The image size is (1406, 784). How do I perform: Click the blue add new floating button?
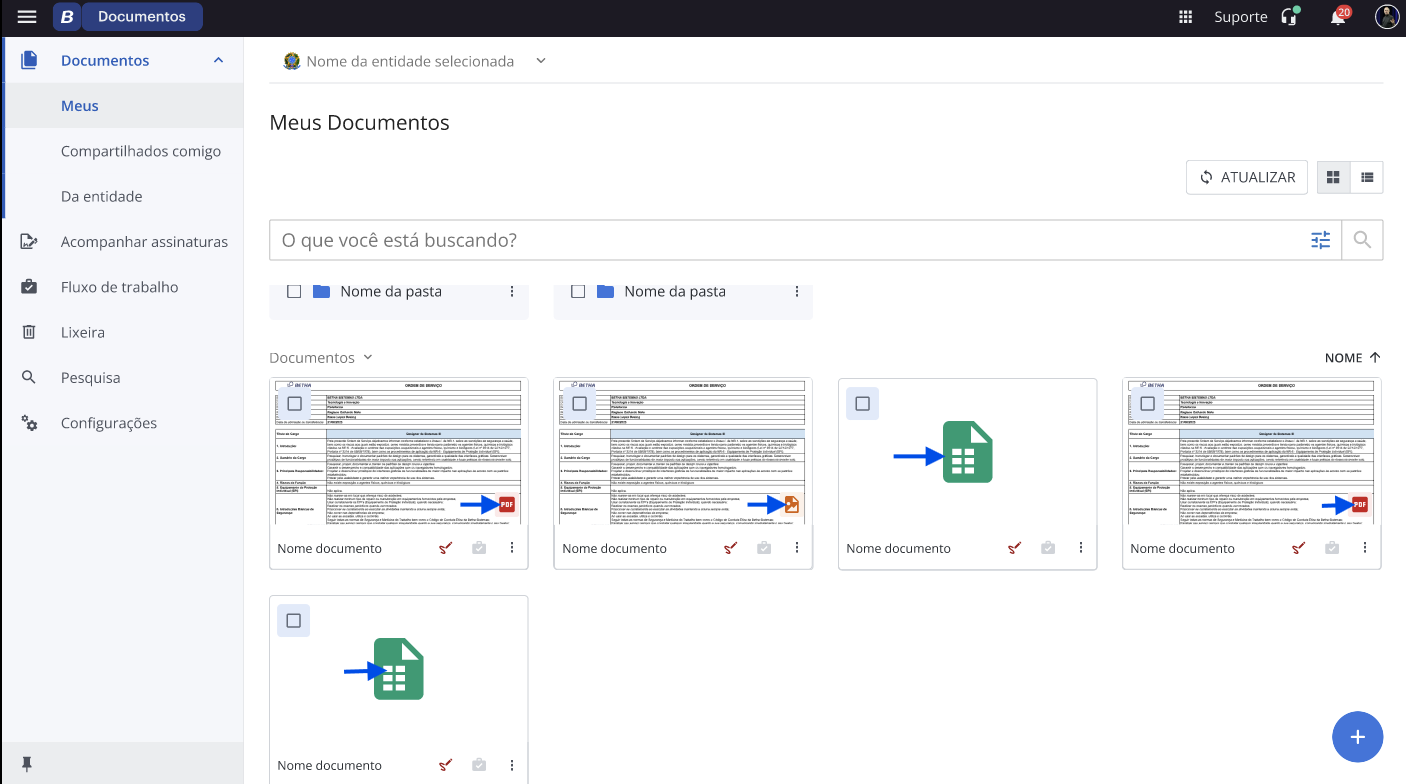click(1357, 737)
